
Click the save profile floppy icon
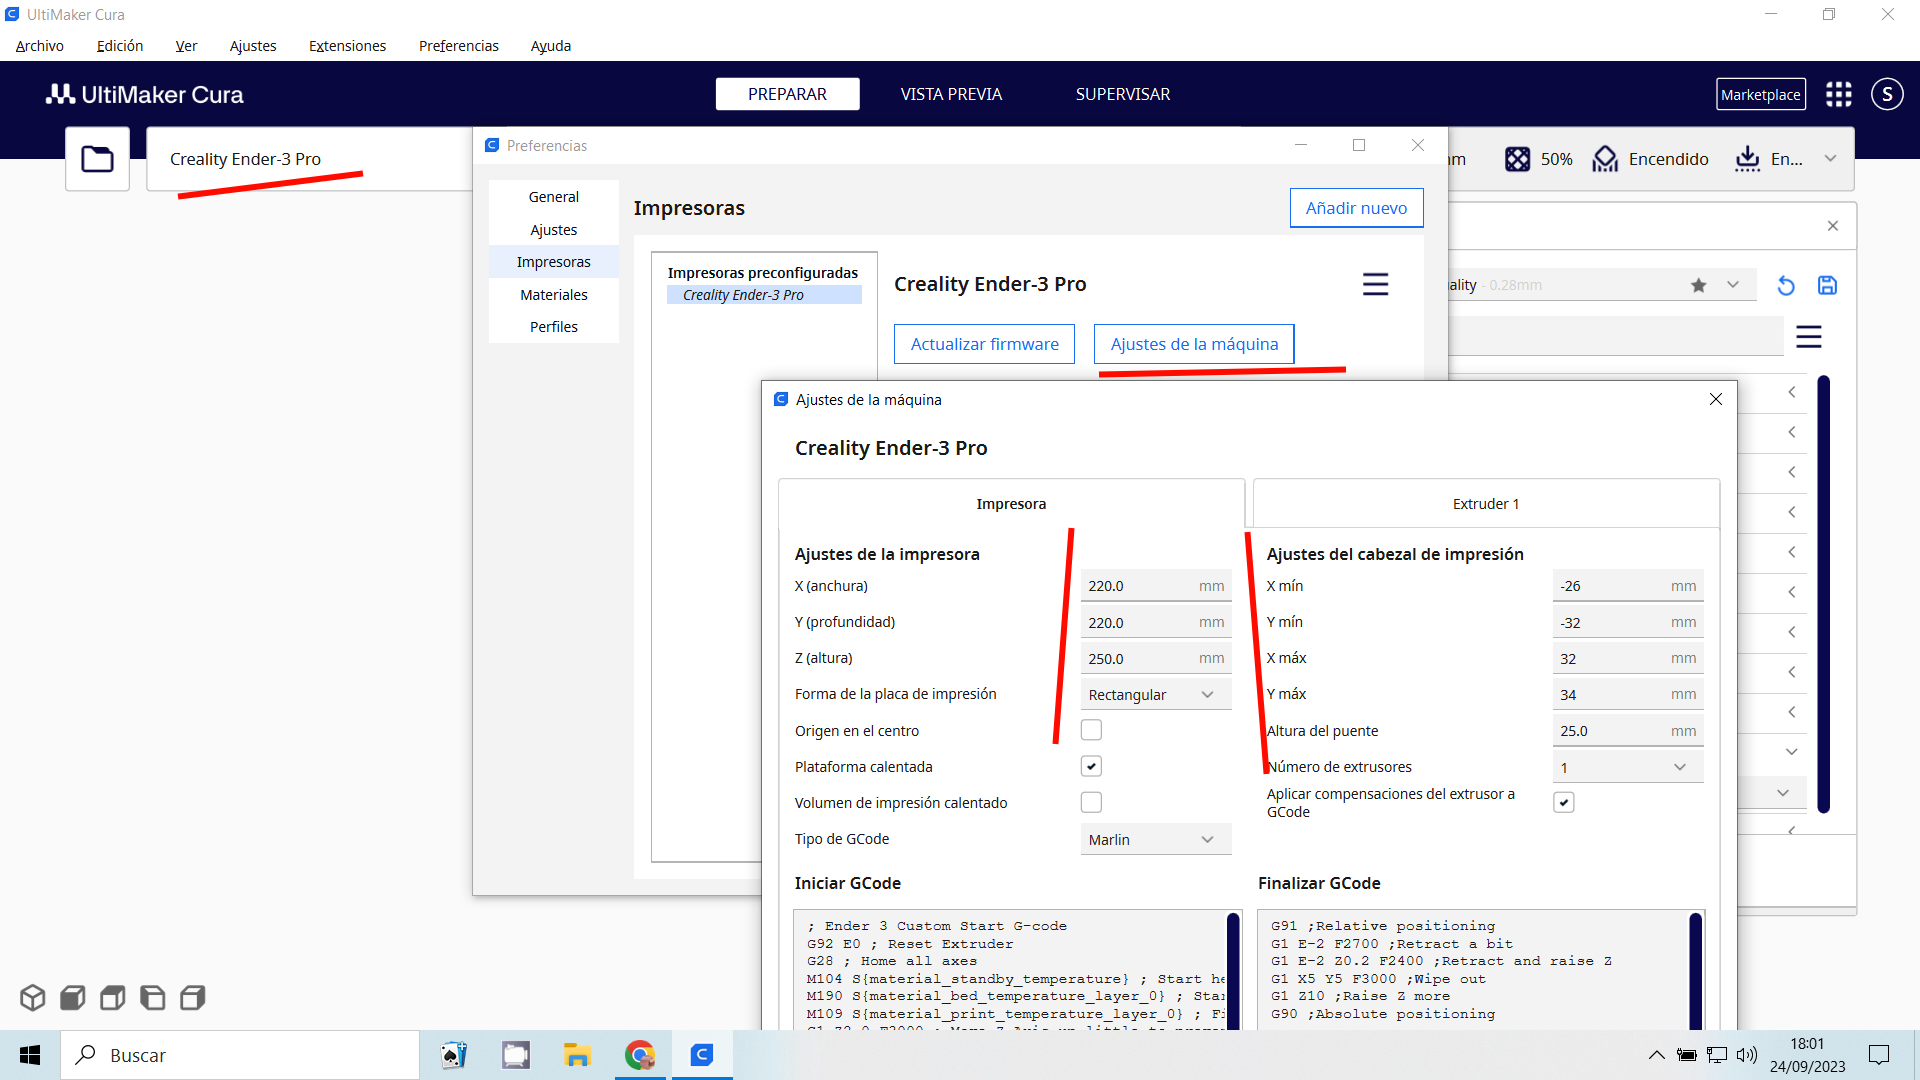click(1827, 286)
